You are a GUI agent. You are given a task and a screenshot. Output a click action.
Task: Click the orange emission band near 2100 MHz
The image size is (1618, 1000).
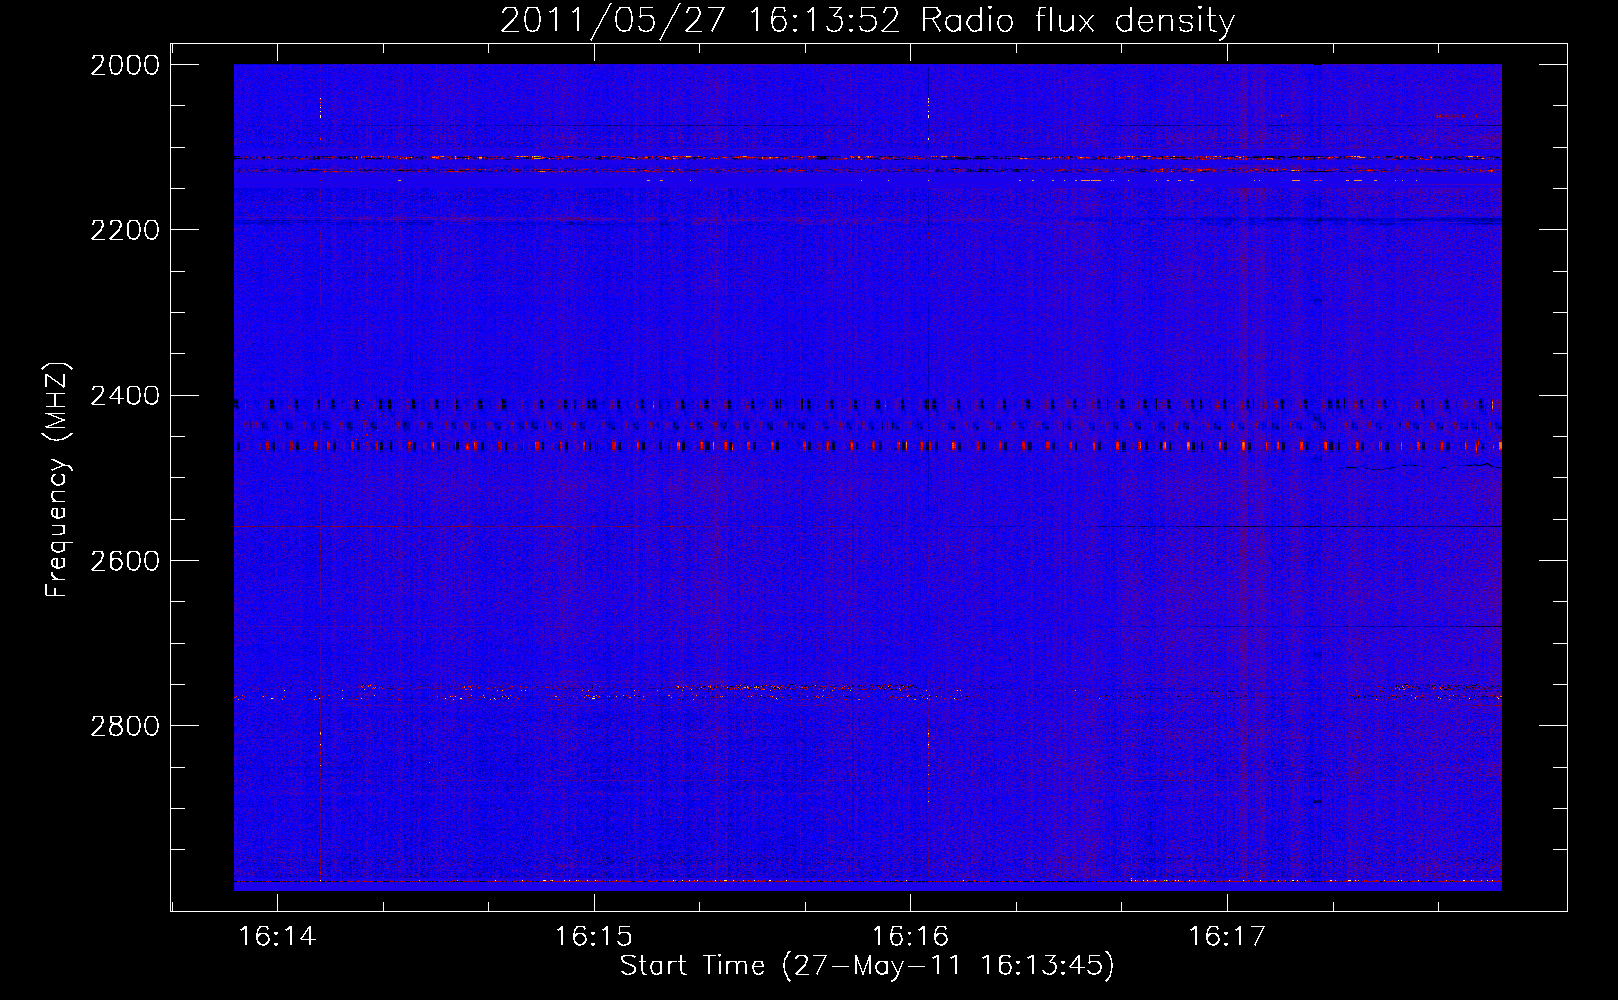pos(700,157)
